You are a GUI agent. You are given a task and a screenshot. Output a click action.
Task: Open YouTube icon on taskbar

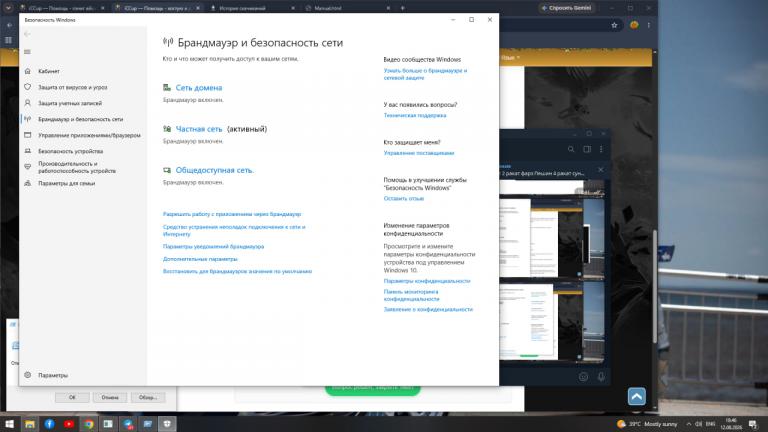coord(69,424)
